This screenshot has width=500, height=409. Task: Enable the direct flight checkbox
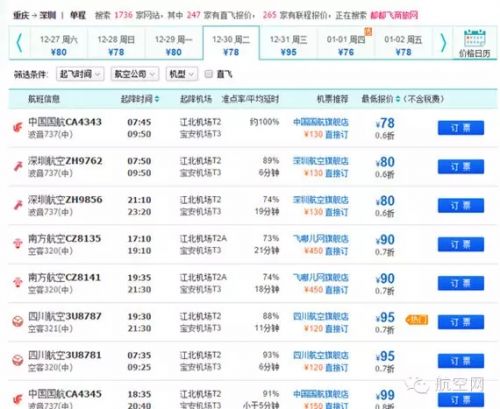[208, 74]
